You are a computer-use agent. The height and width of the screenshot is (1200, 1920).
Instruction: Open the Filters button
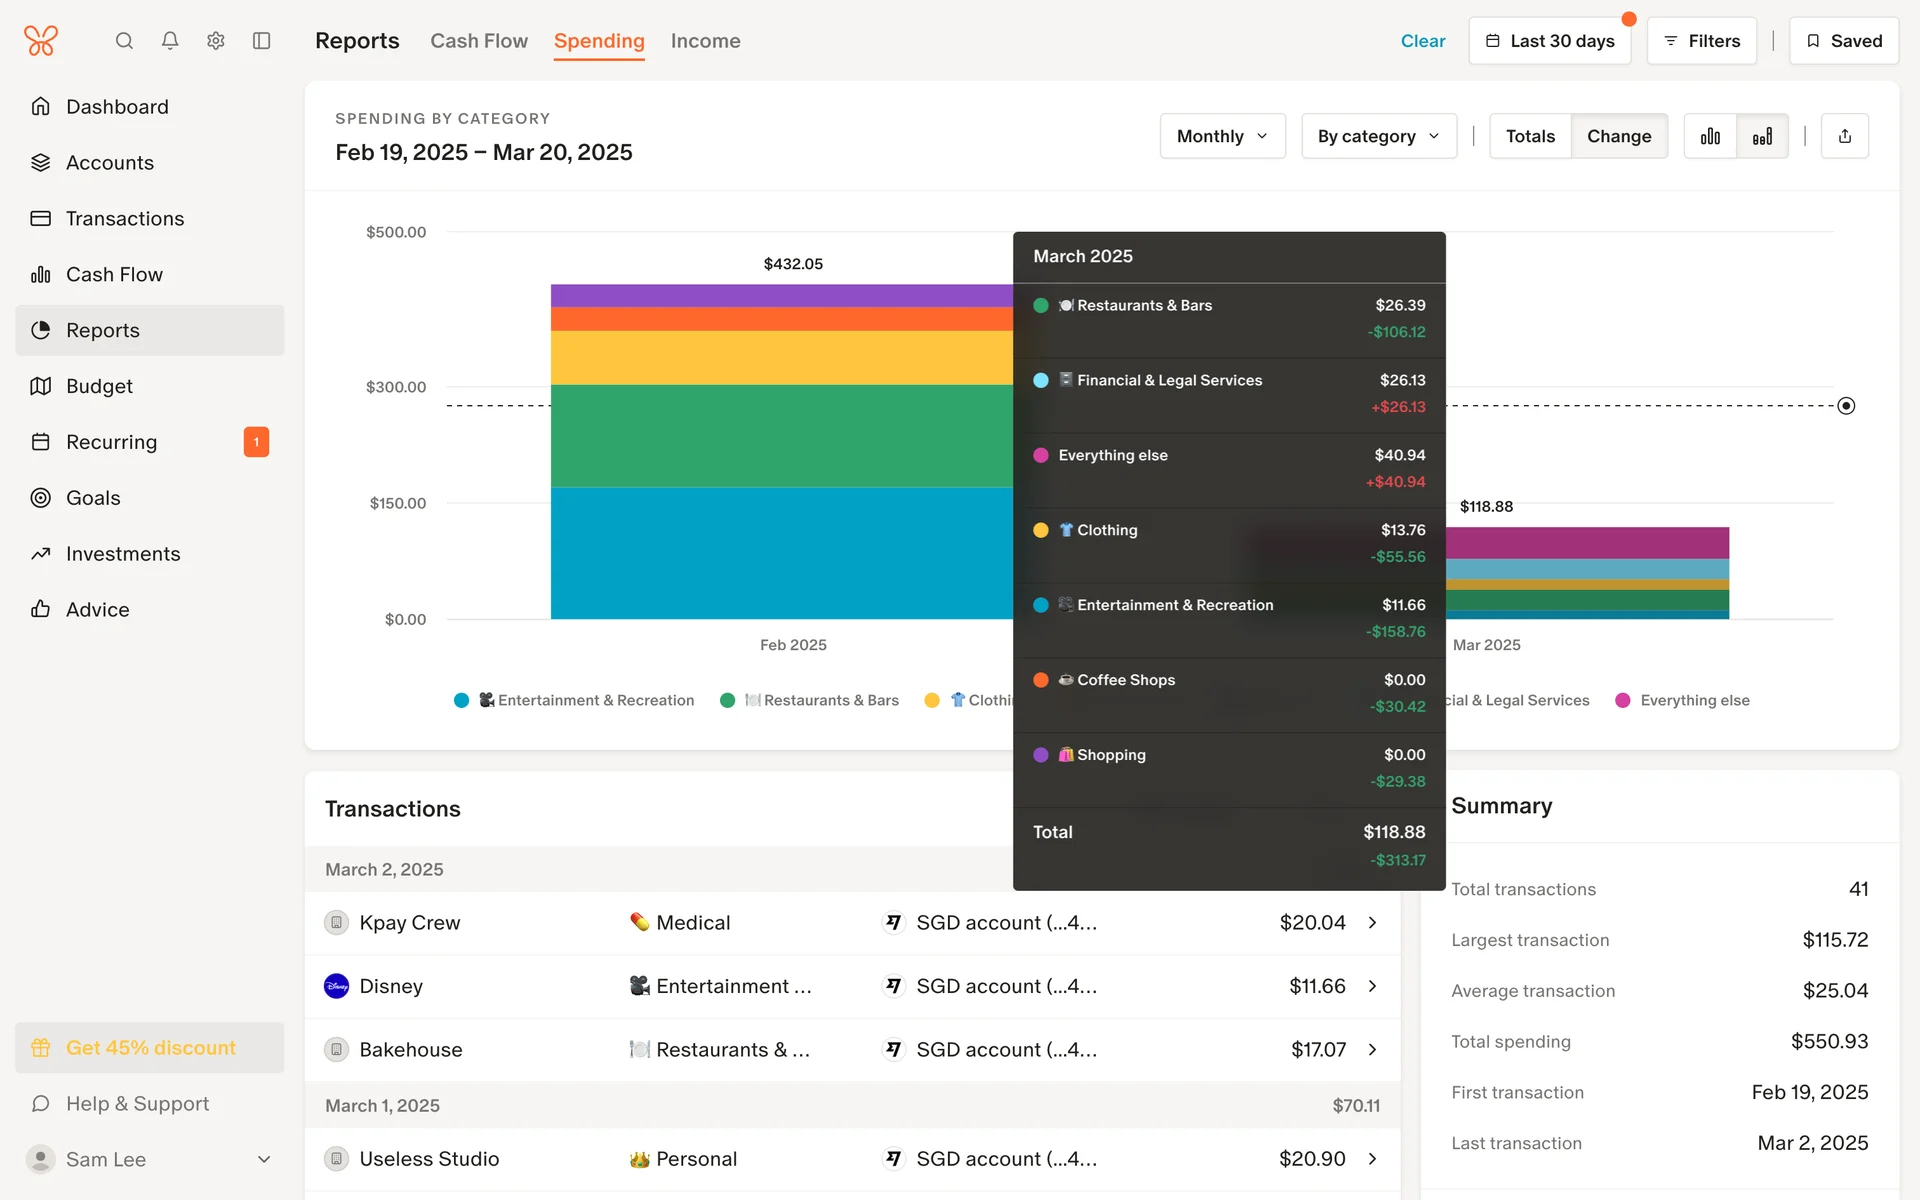(x=1701, y=41)
